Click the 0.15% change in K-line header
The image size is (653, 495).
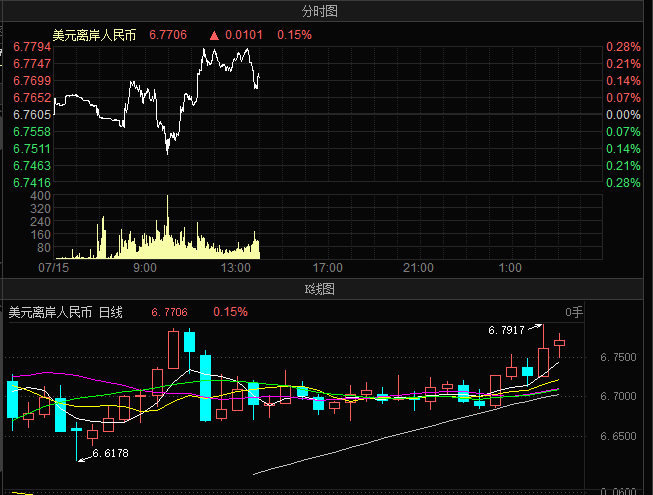[230, 312]
